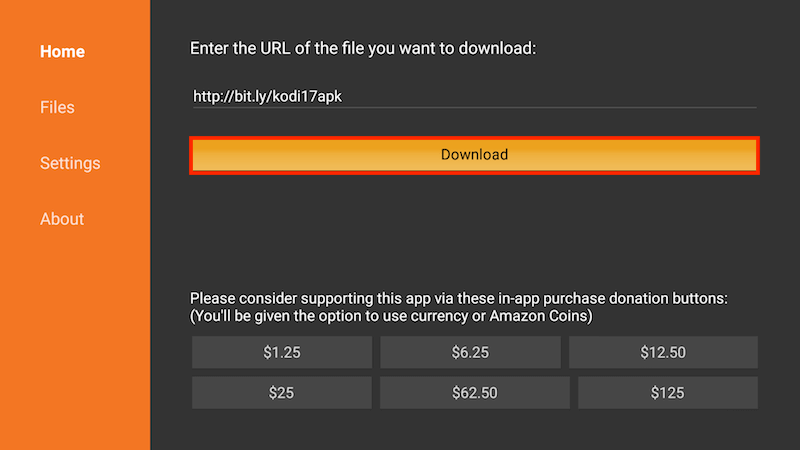Start the download with Download button
The image size is (800, 450).
tap(474, 155)
